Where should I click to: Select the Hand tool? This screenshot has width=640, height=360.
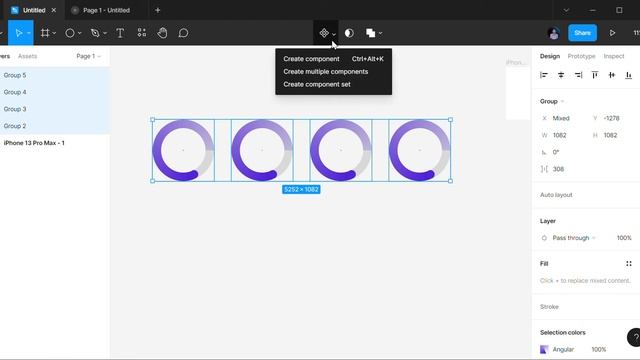[162, 33]
